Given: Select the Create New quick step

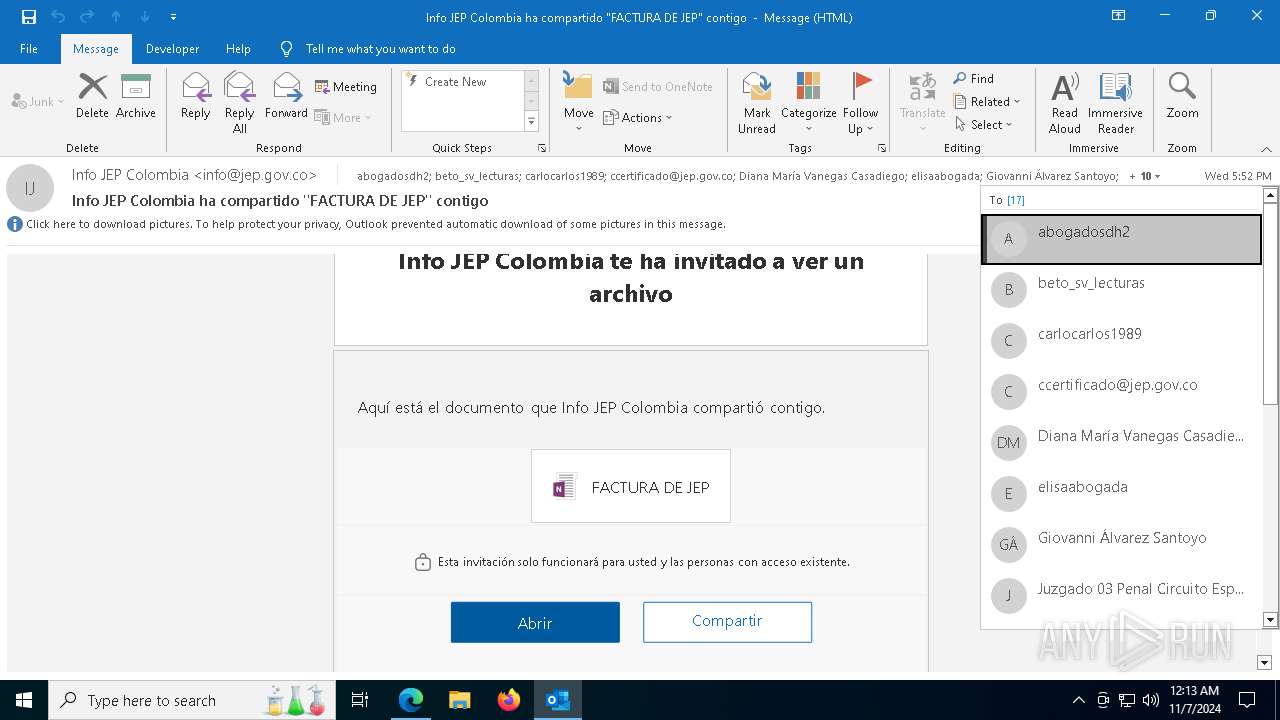Looking at the screenshot, I should click(x=456, y=82).
